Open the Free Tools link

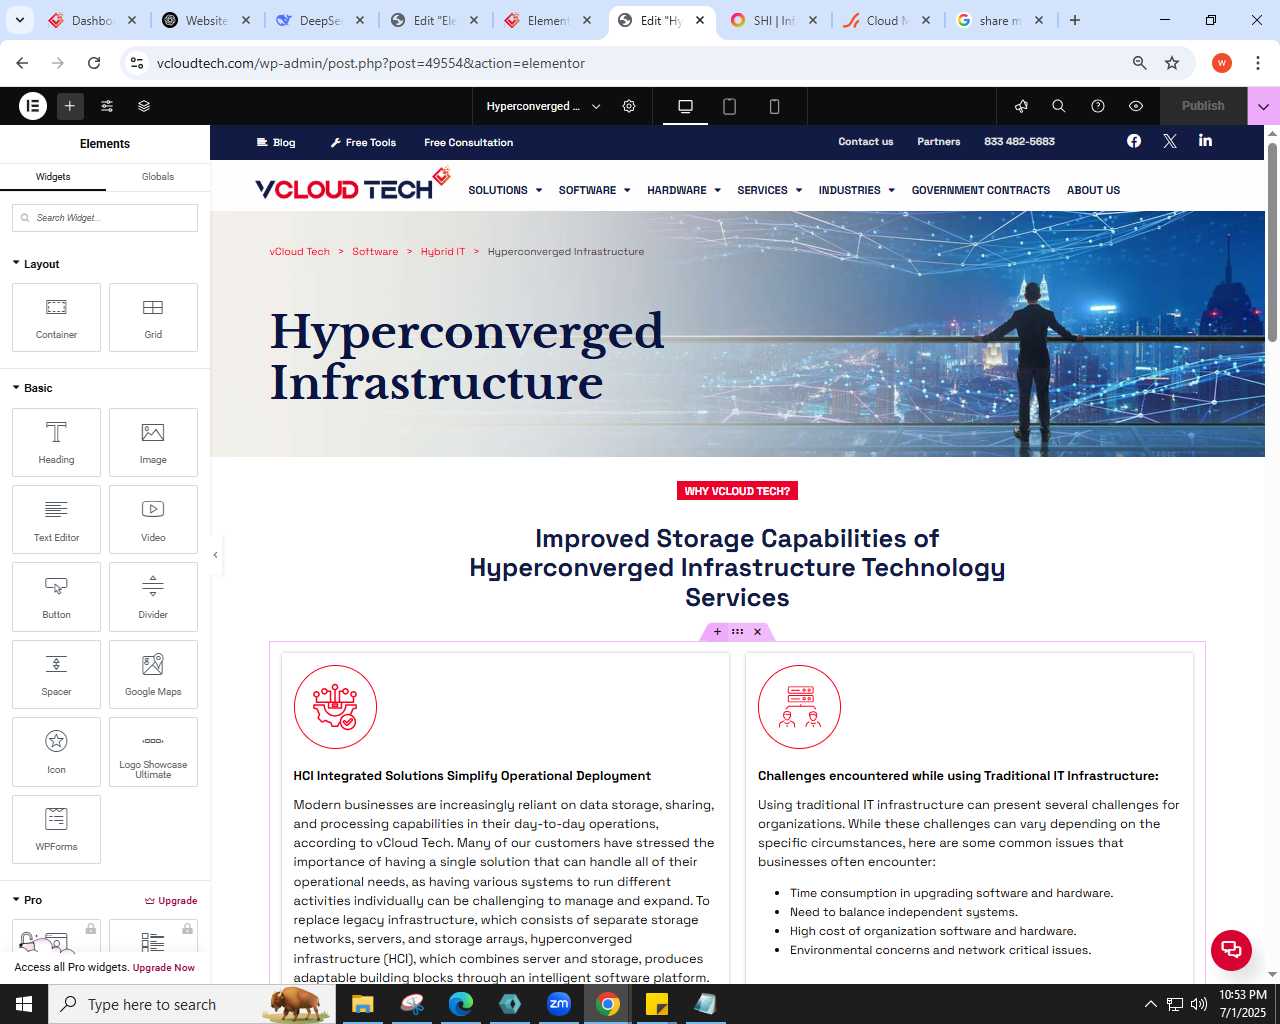click(x=363, y=142)
